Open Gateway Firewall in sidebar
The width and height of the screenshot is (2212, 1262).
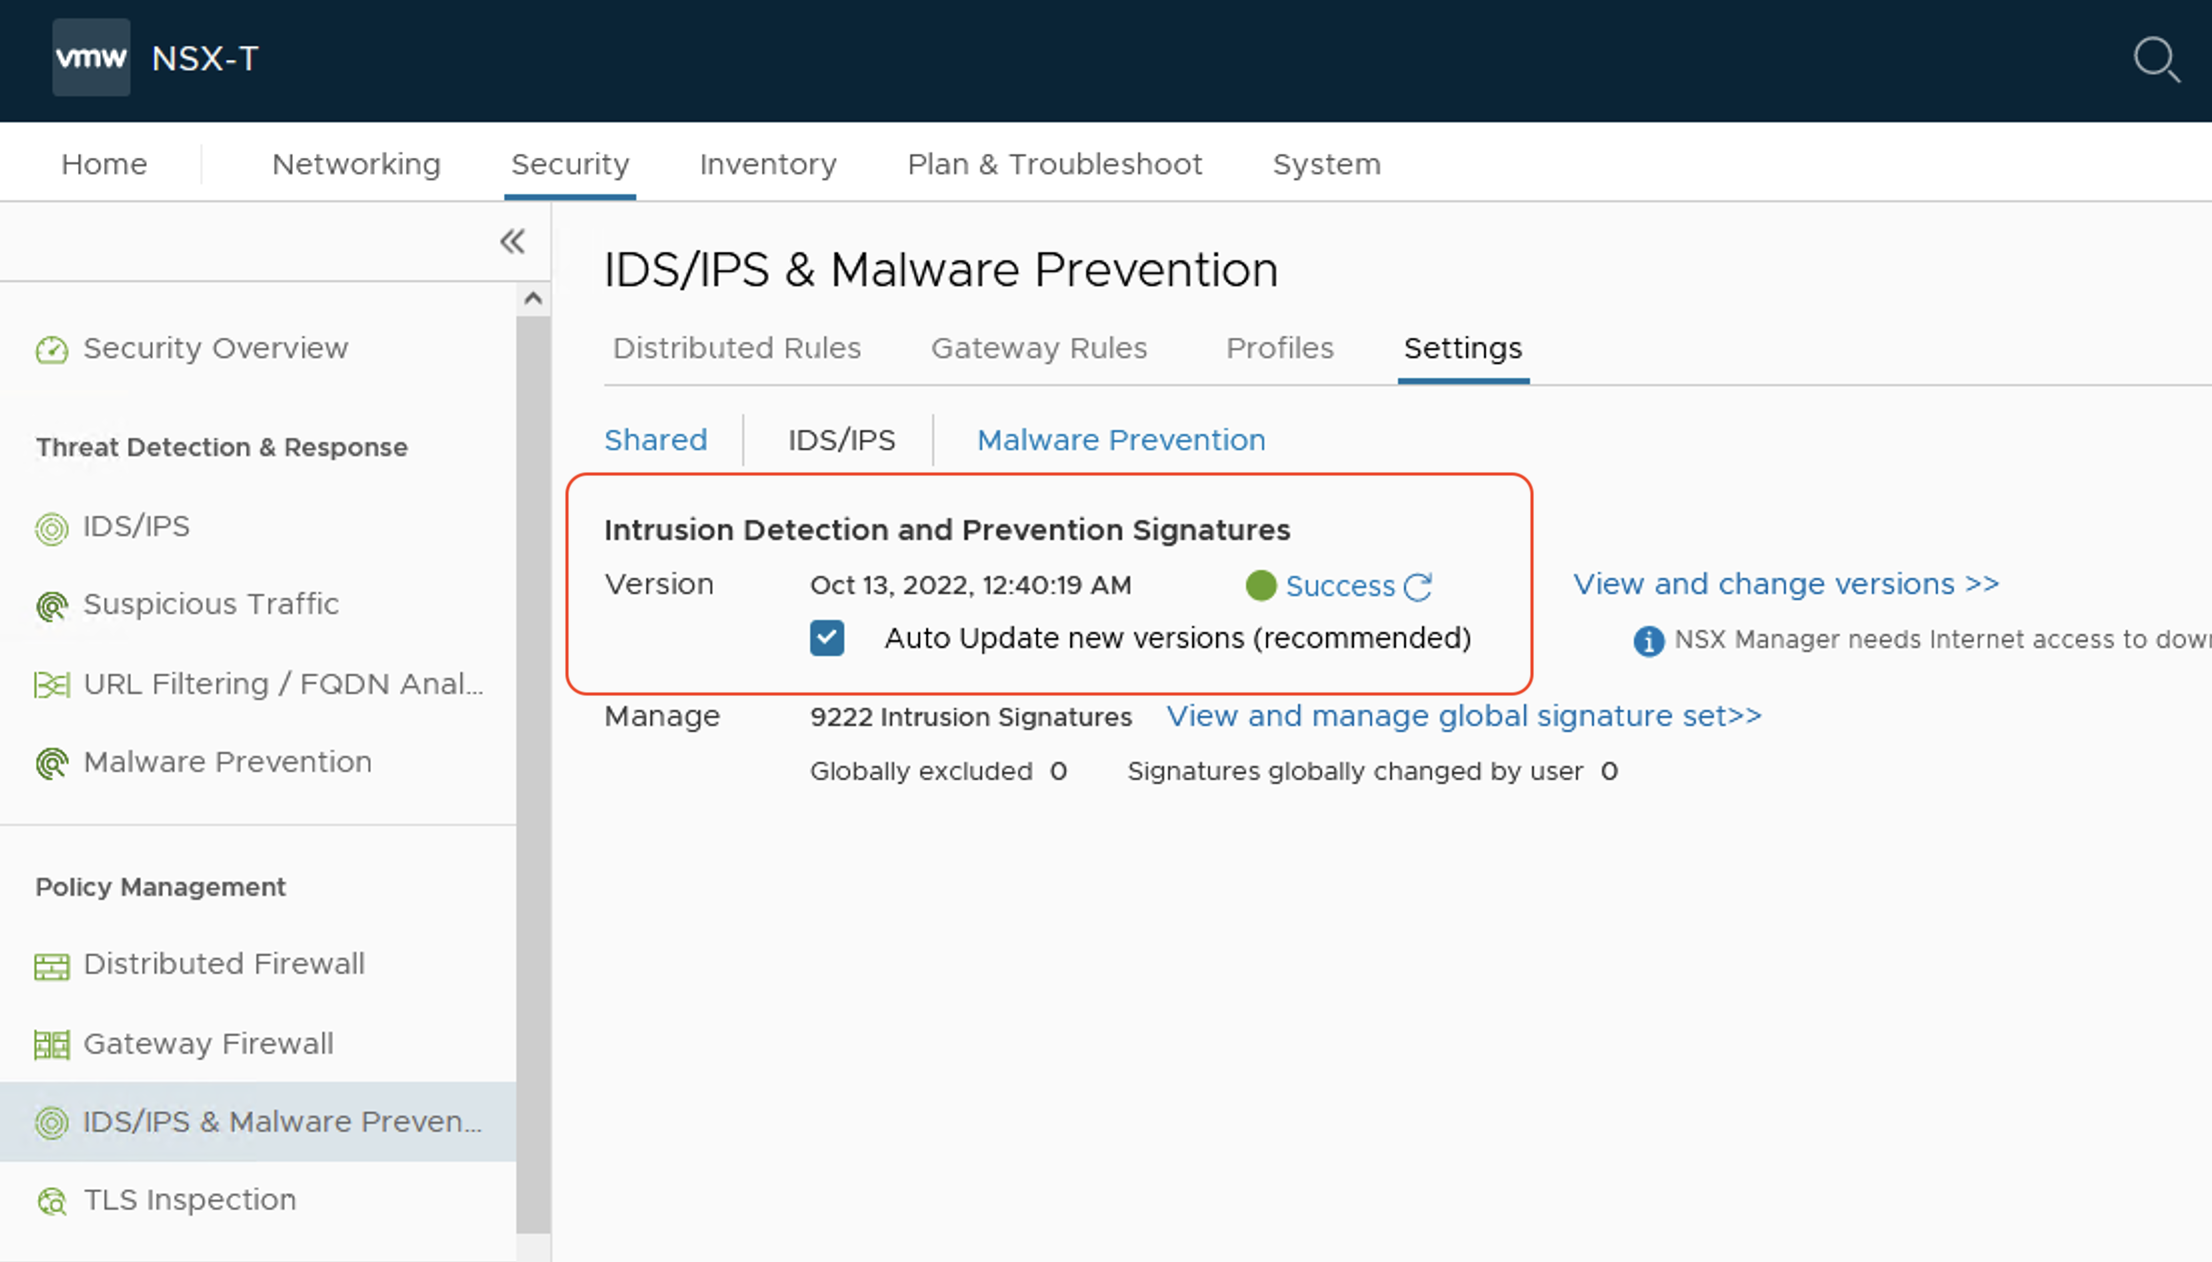pyautogui.click(x=208, y=1044)
